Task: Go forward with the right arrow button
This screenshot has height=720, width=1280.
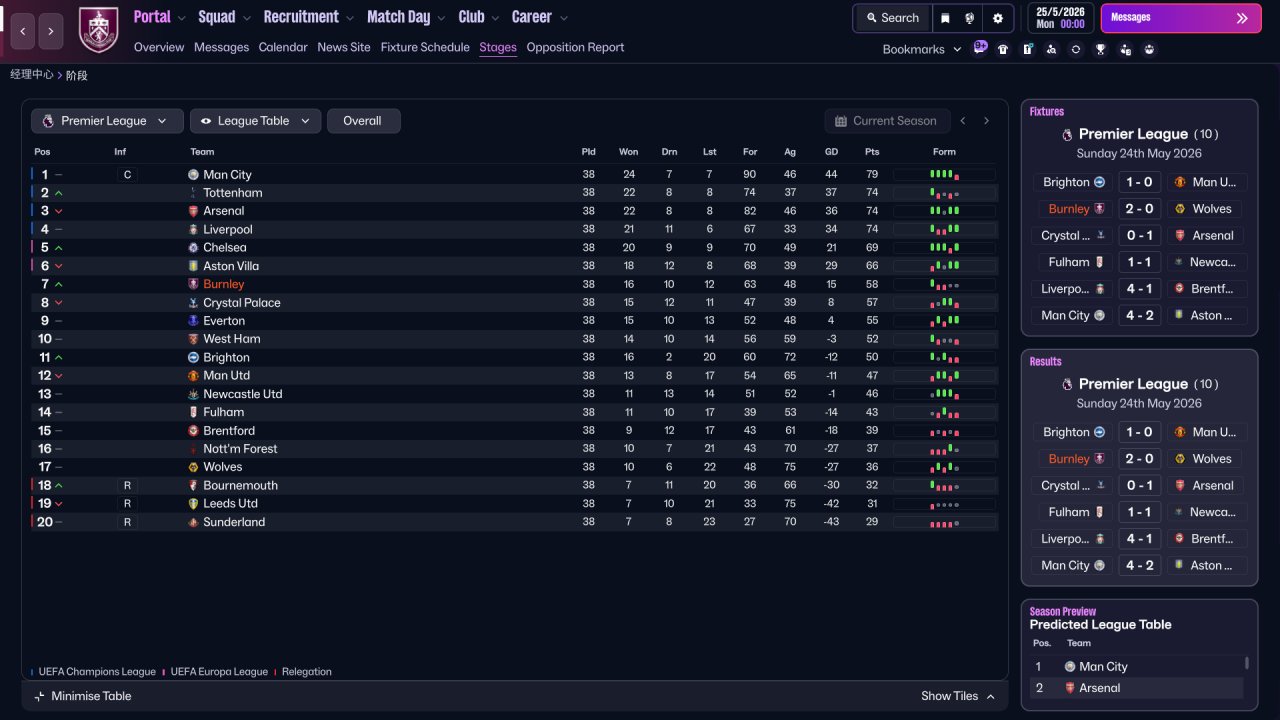Action: click(x=51, y=32)
